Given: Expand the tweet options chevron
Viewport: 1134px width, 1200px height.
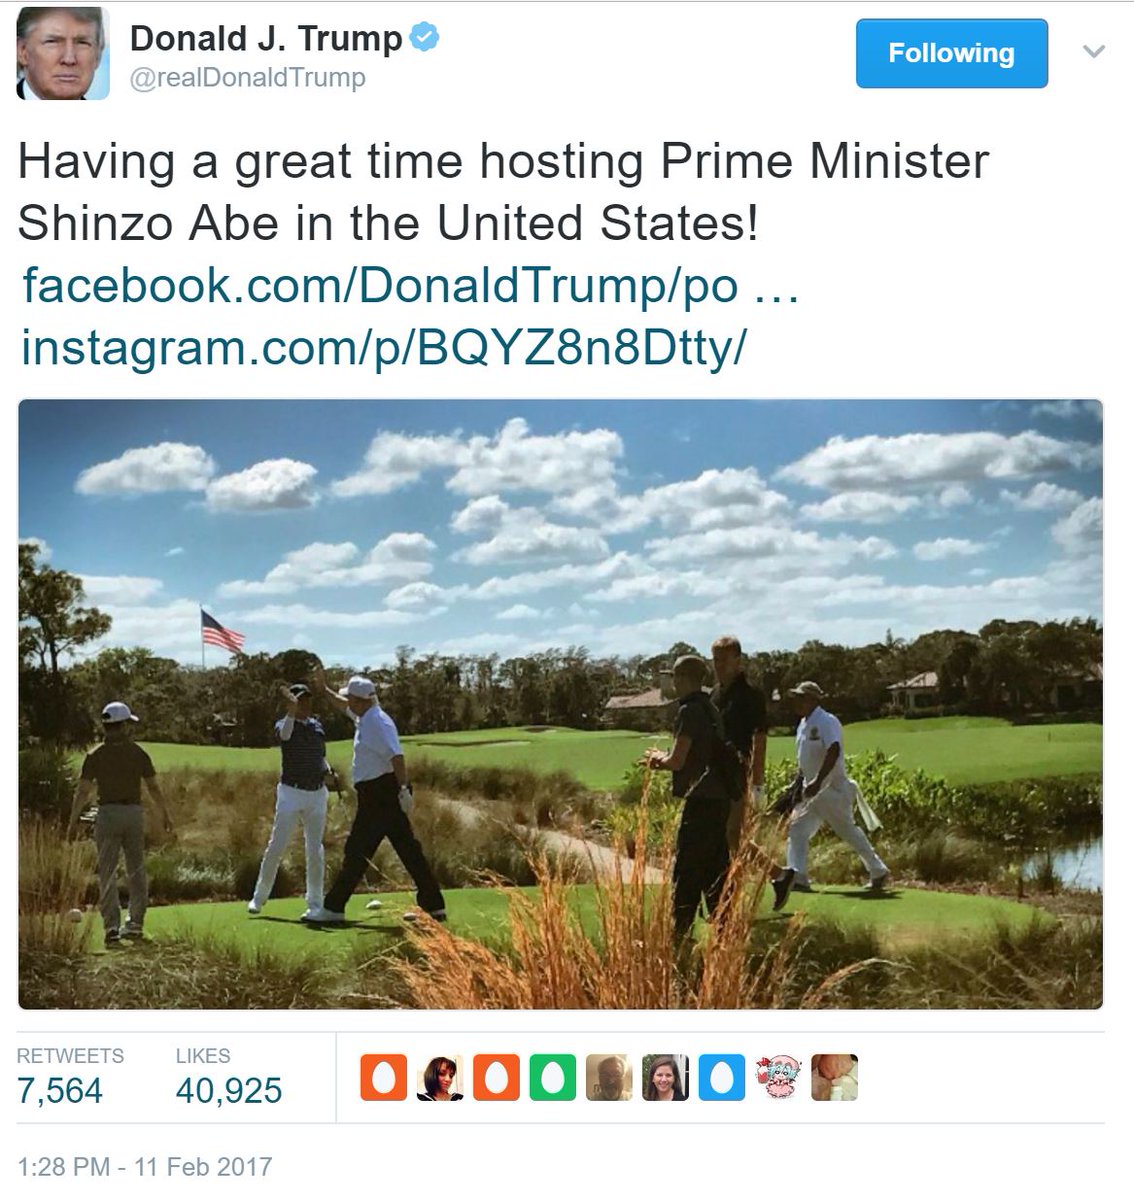Looking at the screenshot, I should [x=1093, y=51].
